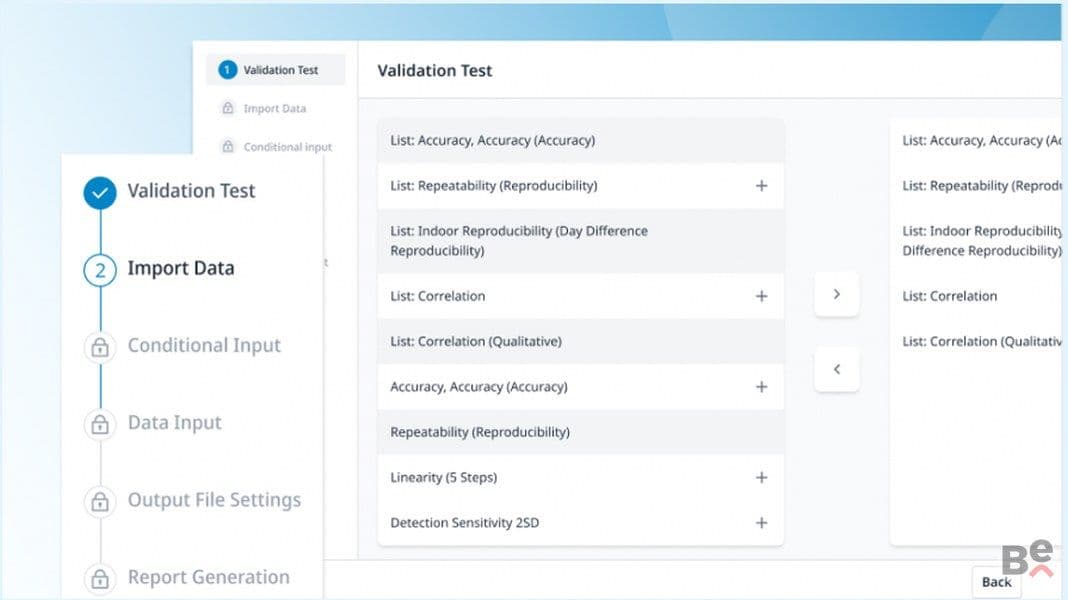Open the Report Generation step

(208, 578)
